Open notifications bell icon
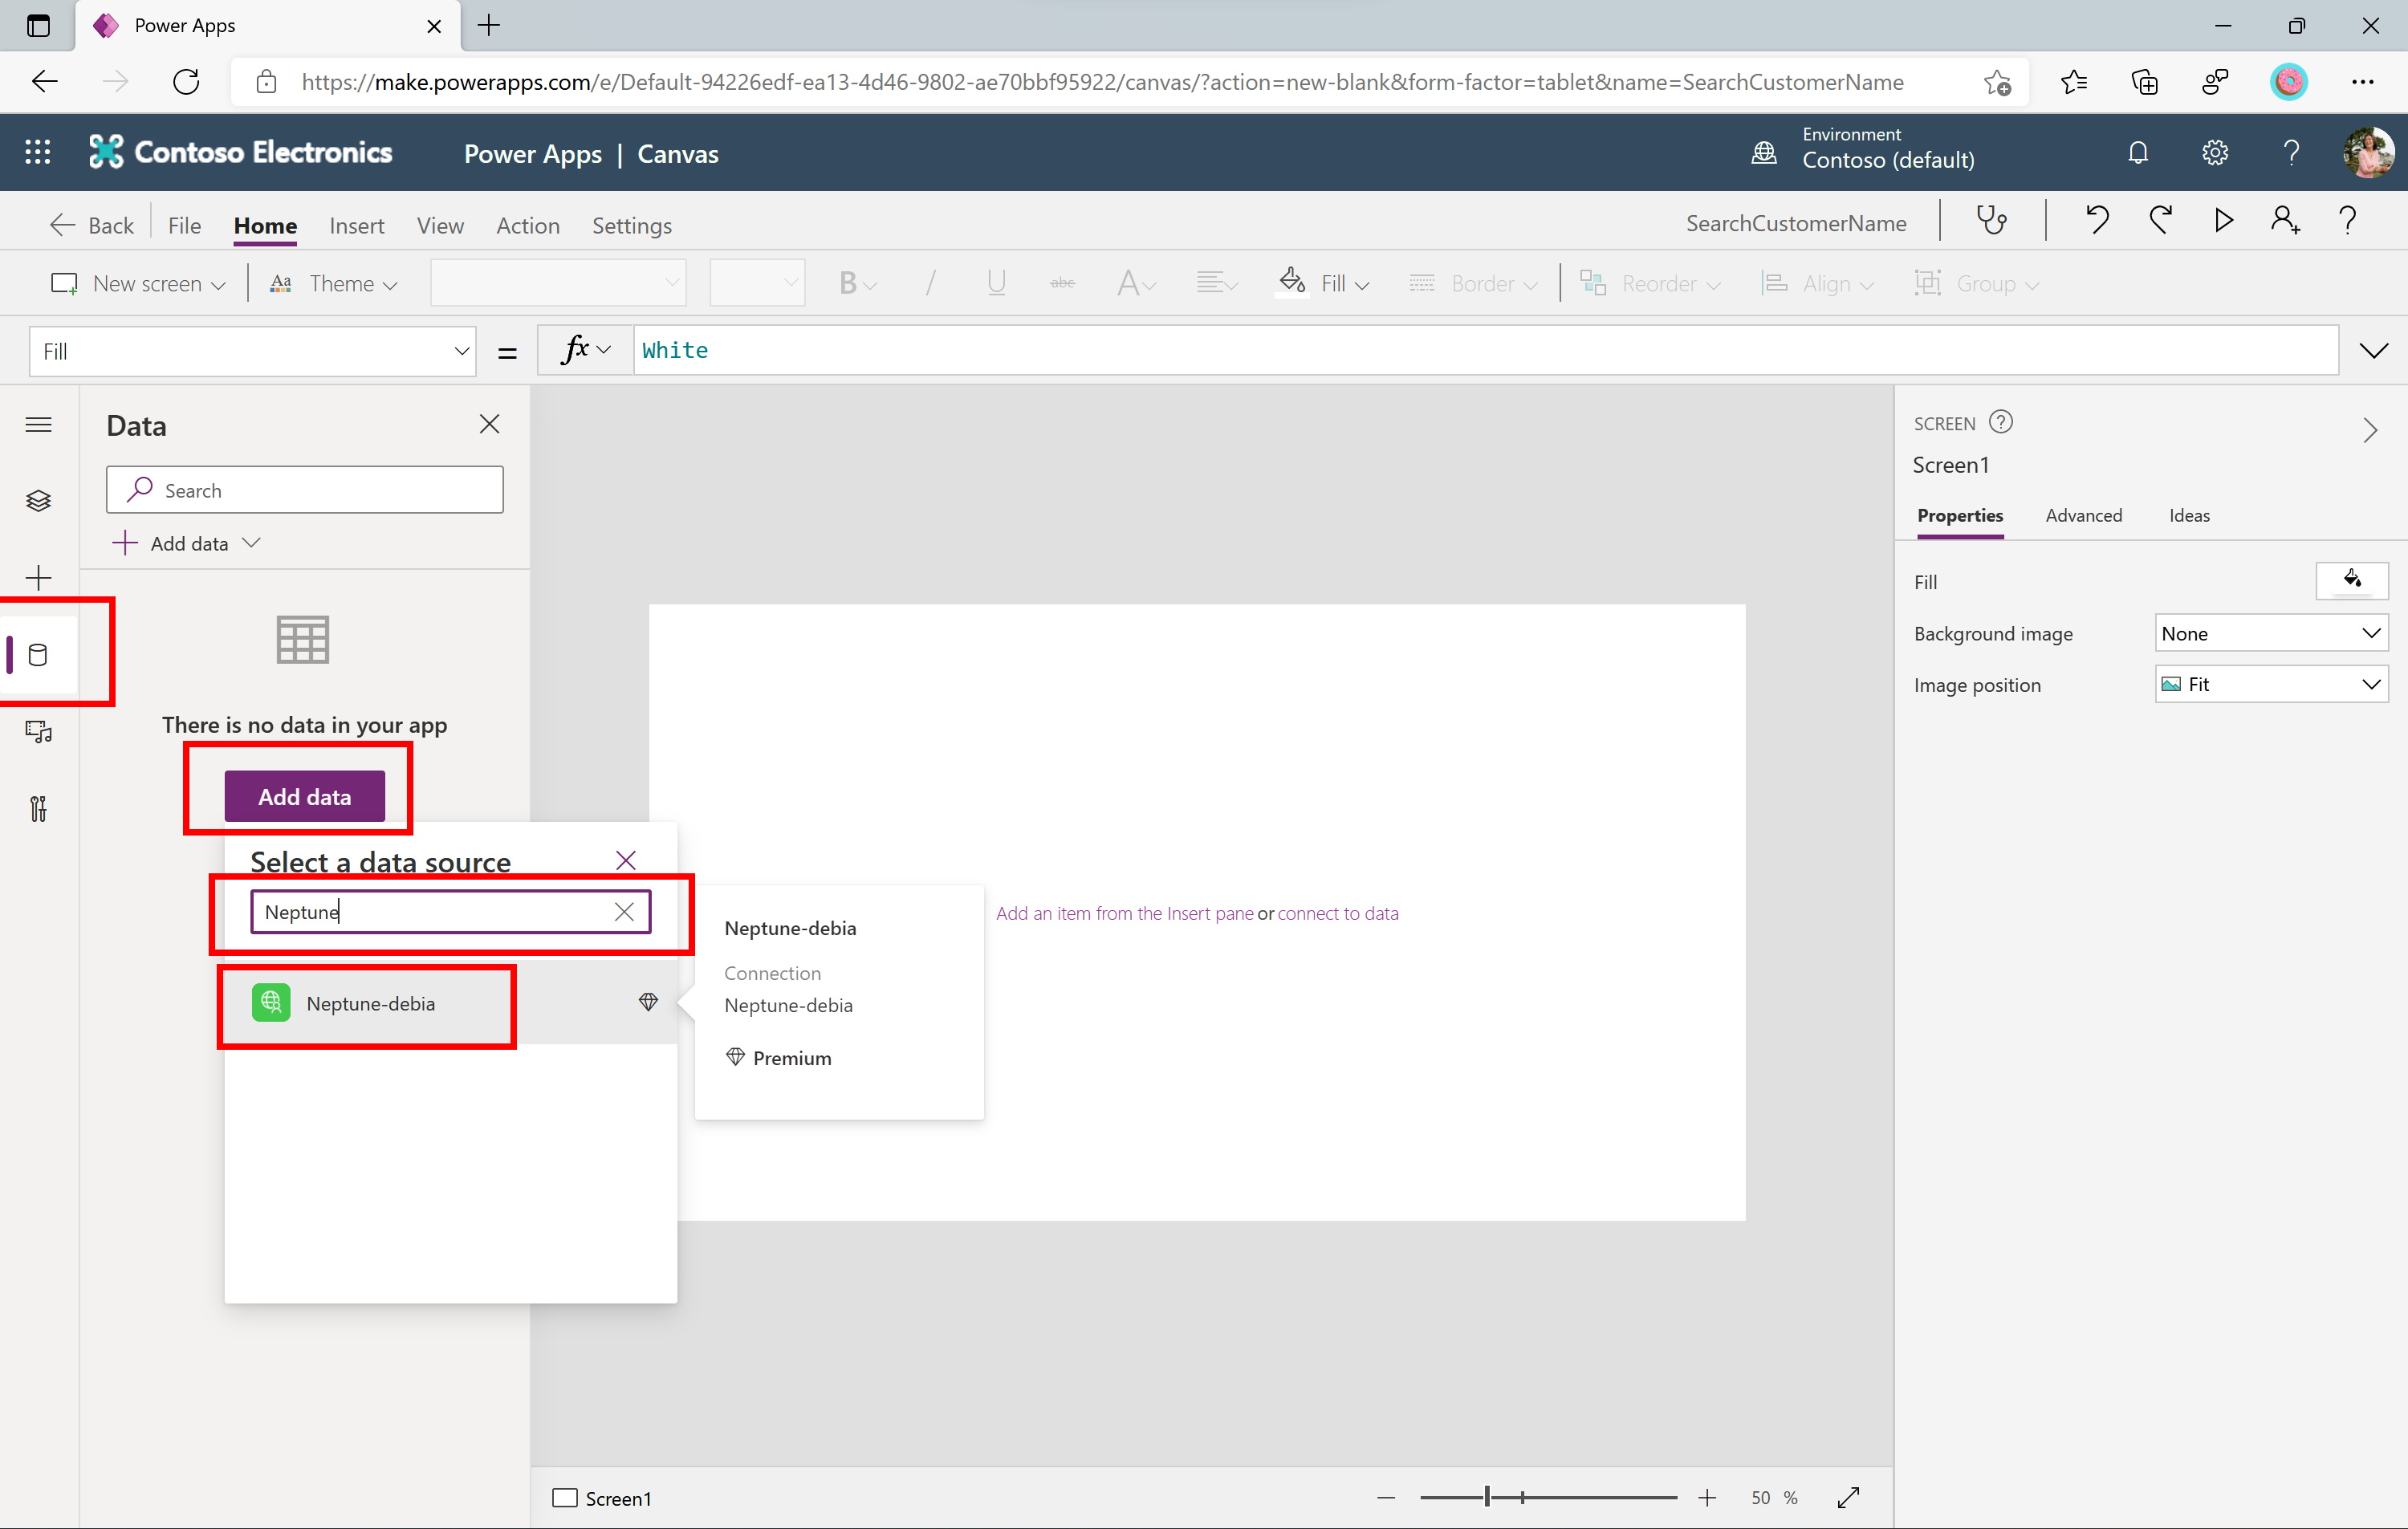This screenshot has height=1529, width=2408. click(2138, 152)
